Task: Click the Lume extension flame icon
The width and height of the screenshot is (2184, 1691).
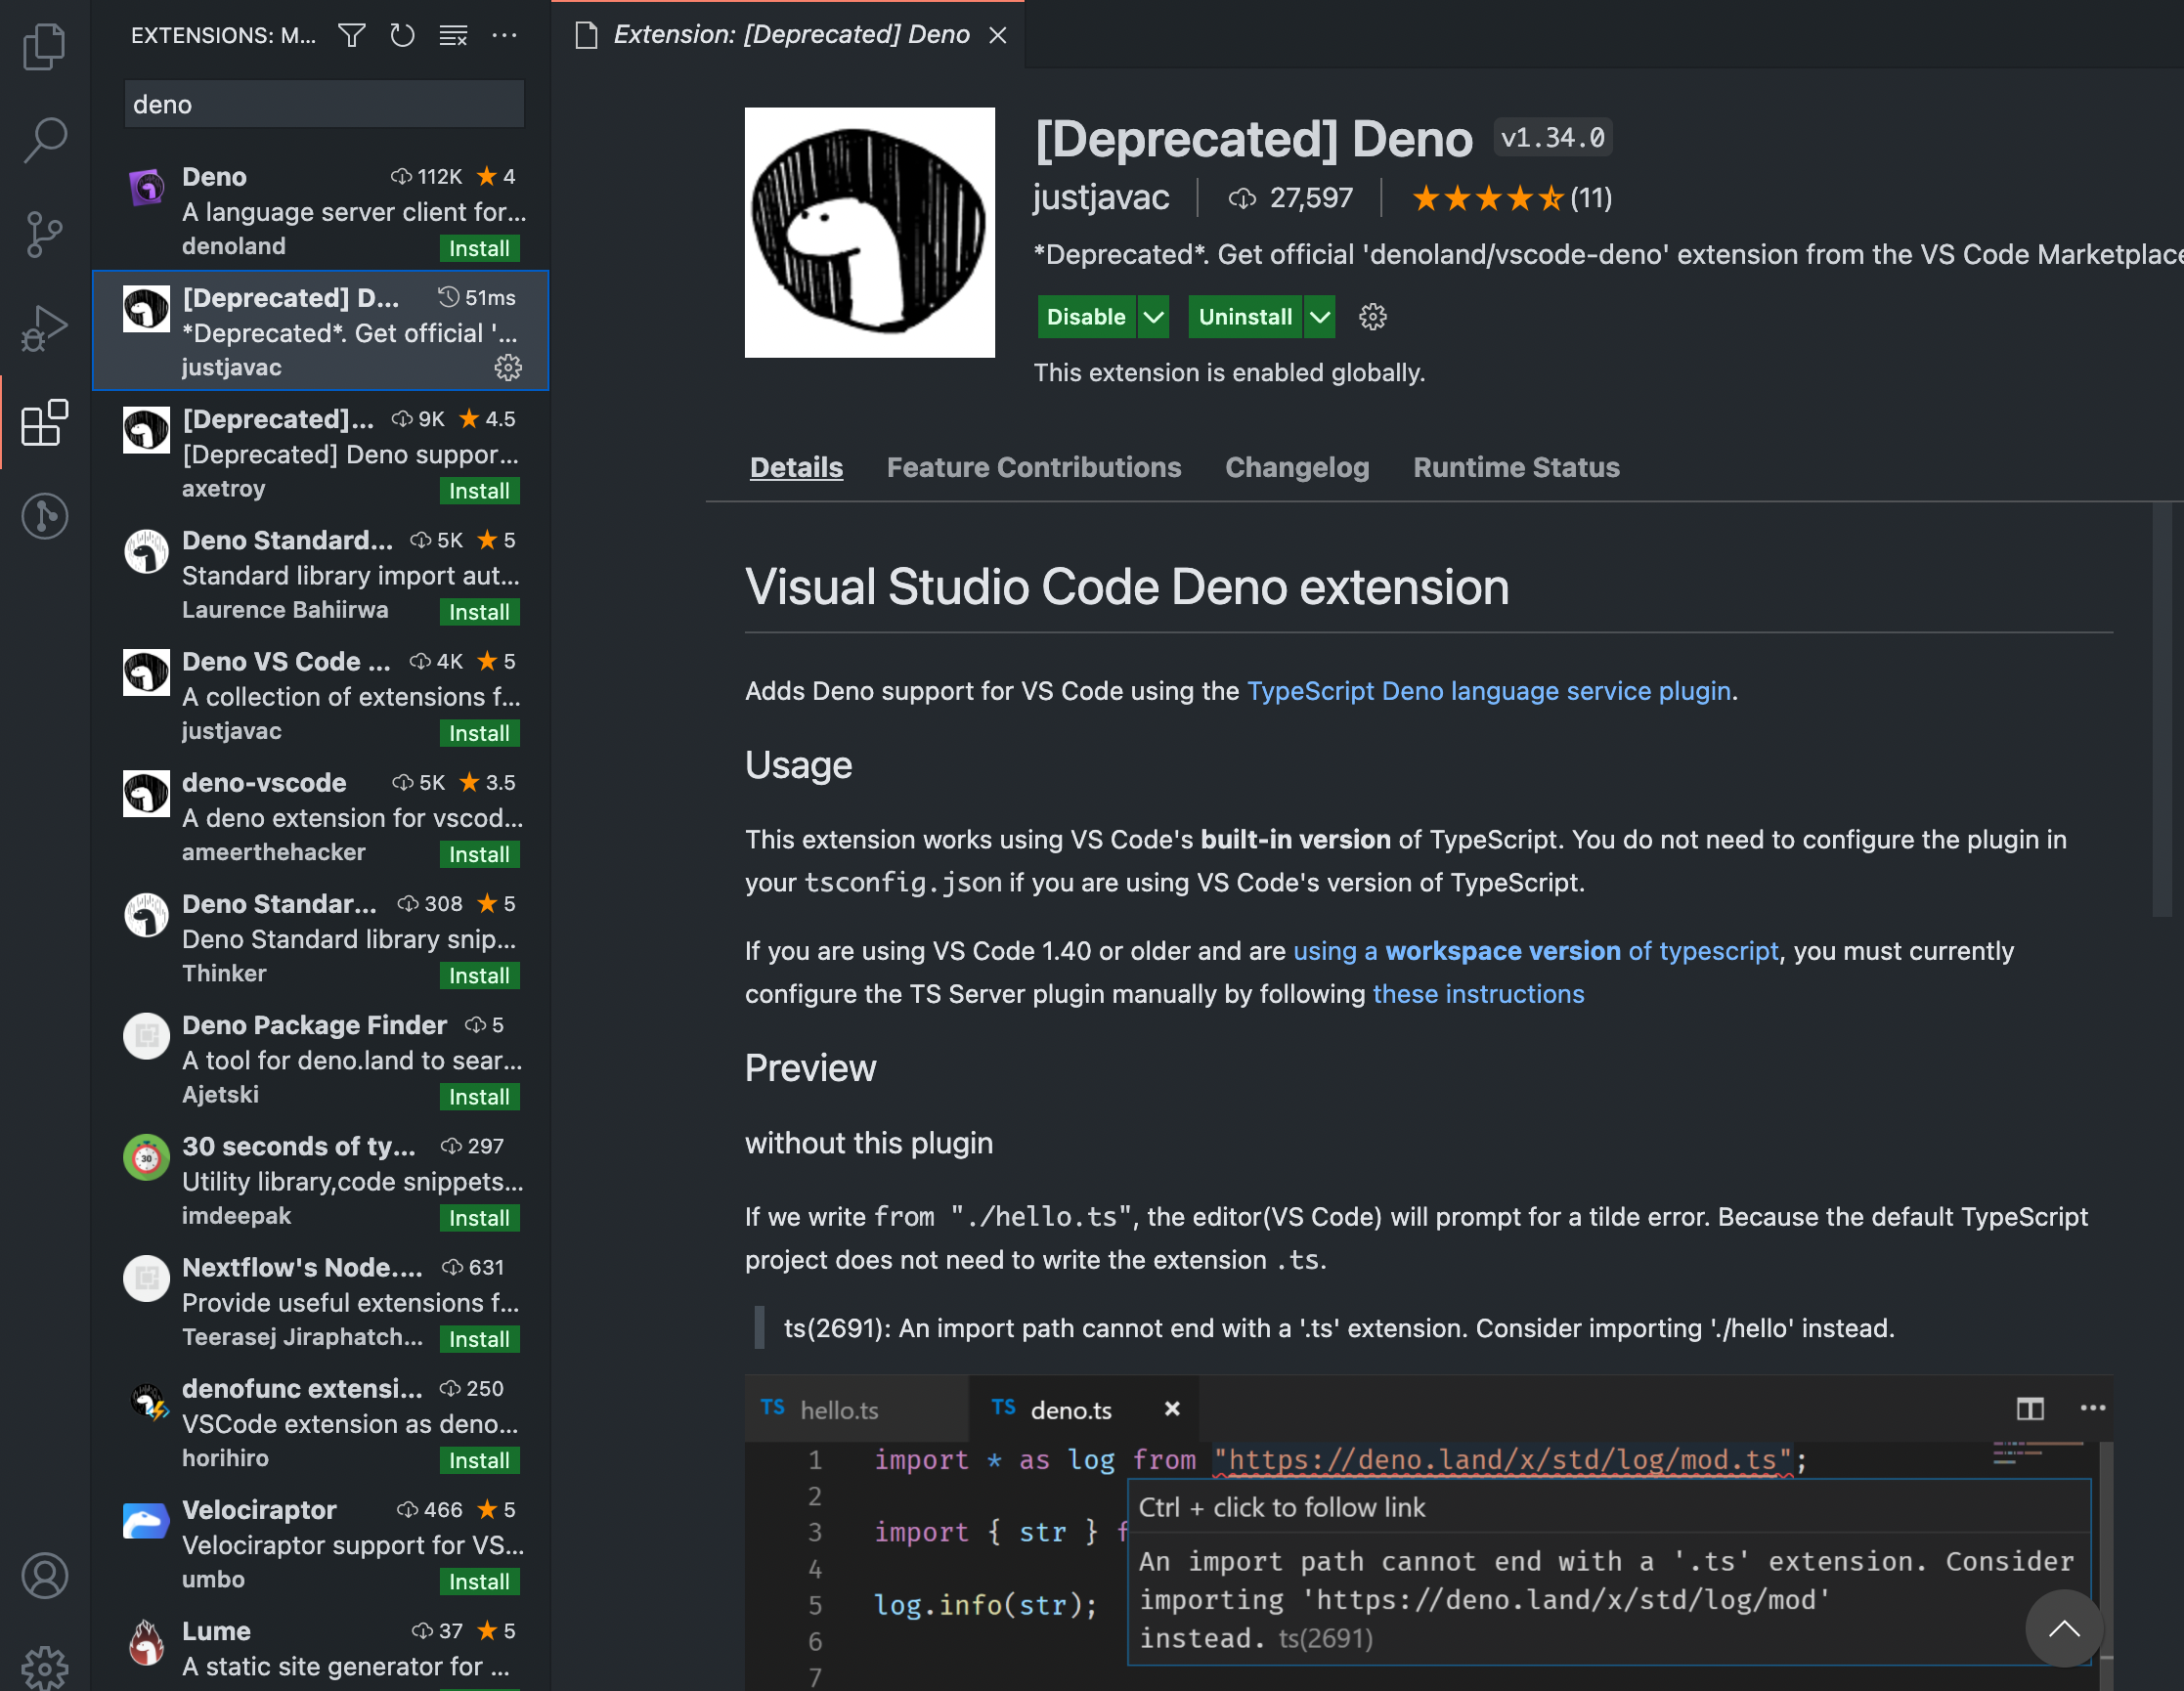Action: click(x=146, y=1642)
